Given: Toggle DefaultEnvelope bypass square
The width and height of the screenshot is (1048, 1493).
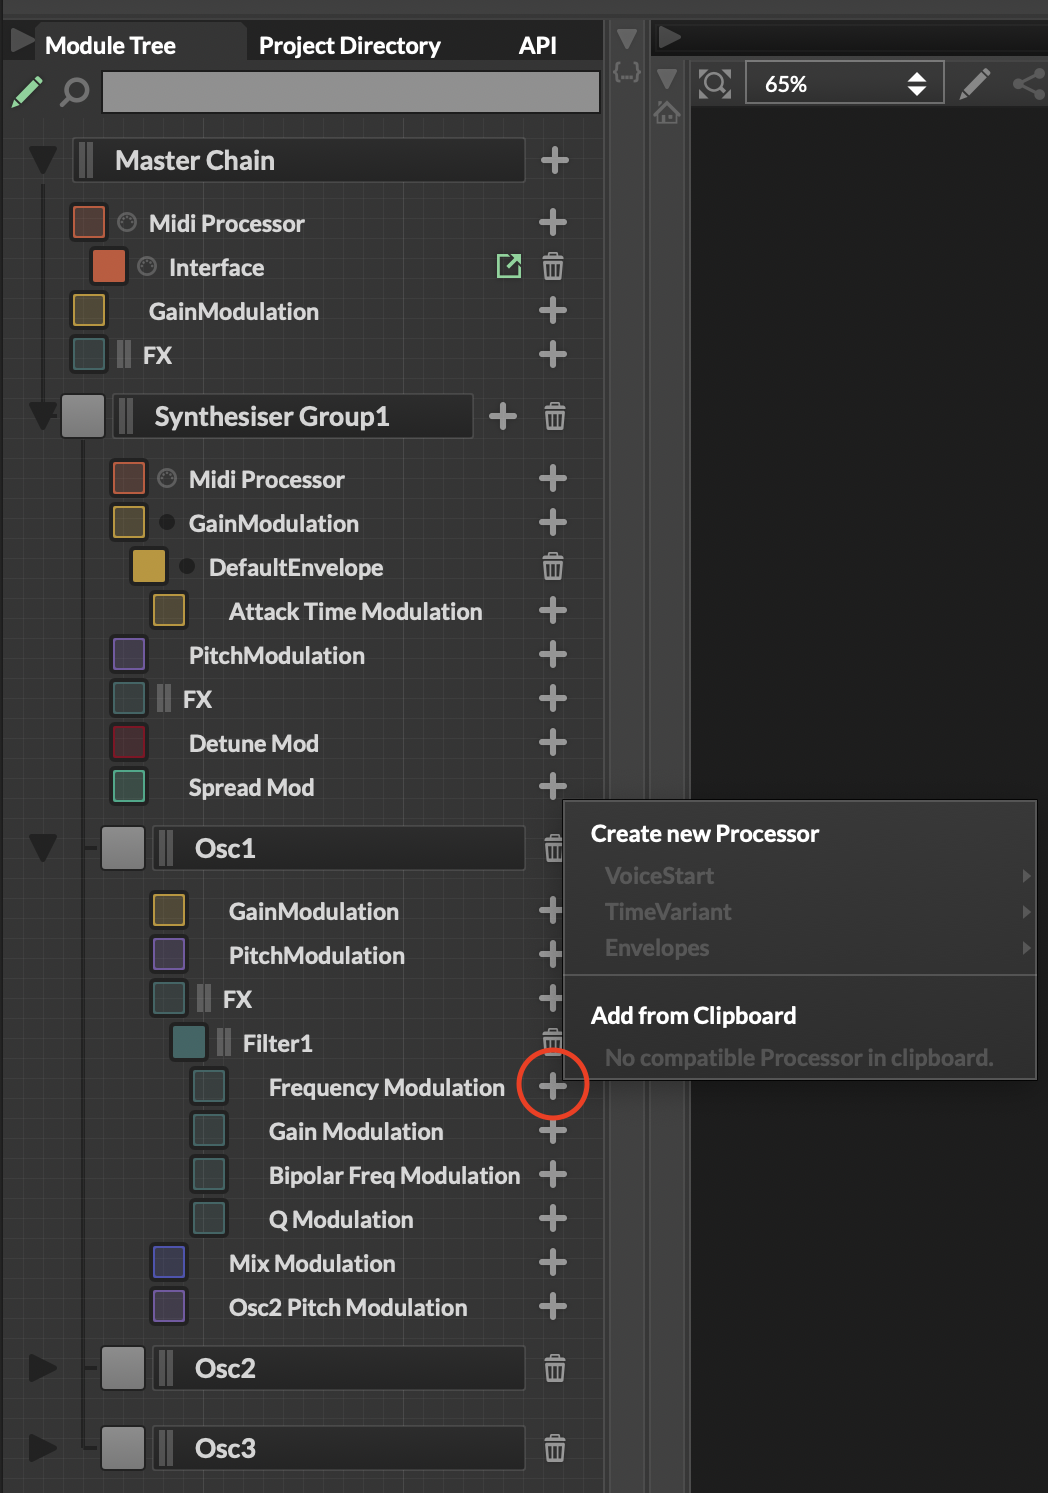Looking at the screenshot, I should [149, 567].
